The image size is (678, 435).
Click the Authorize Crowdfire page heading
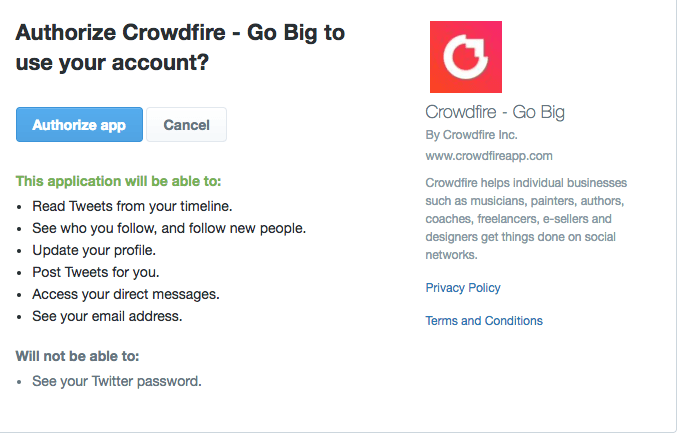click(x=180, y=47)
